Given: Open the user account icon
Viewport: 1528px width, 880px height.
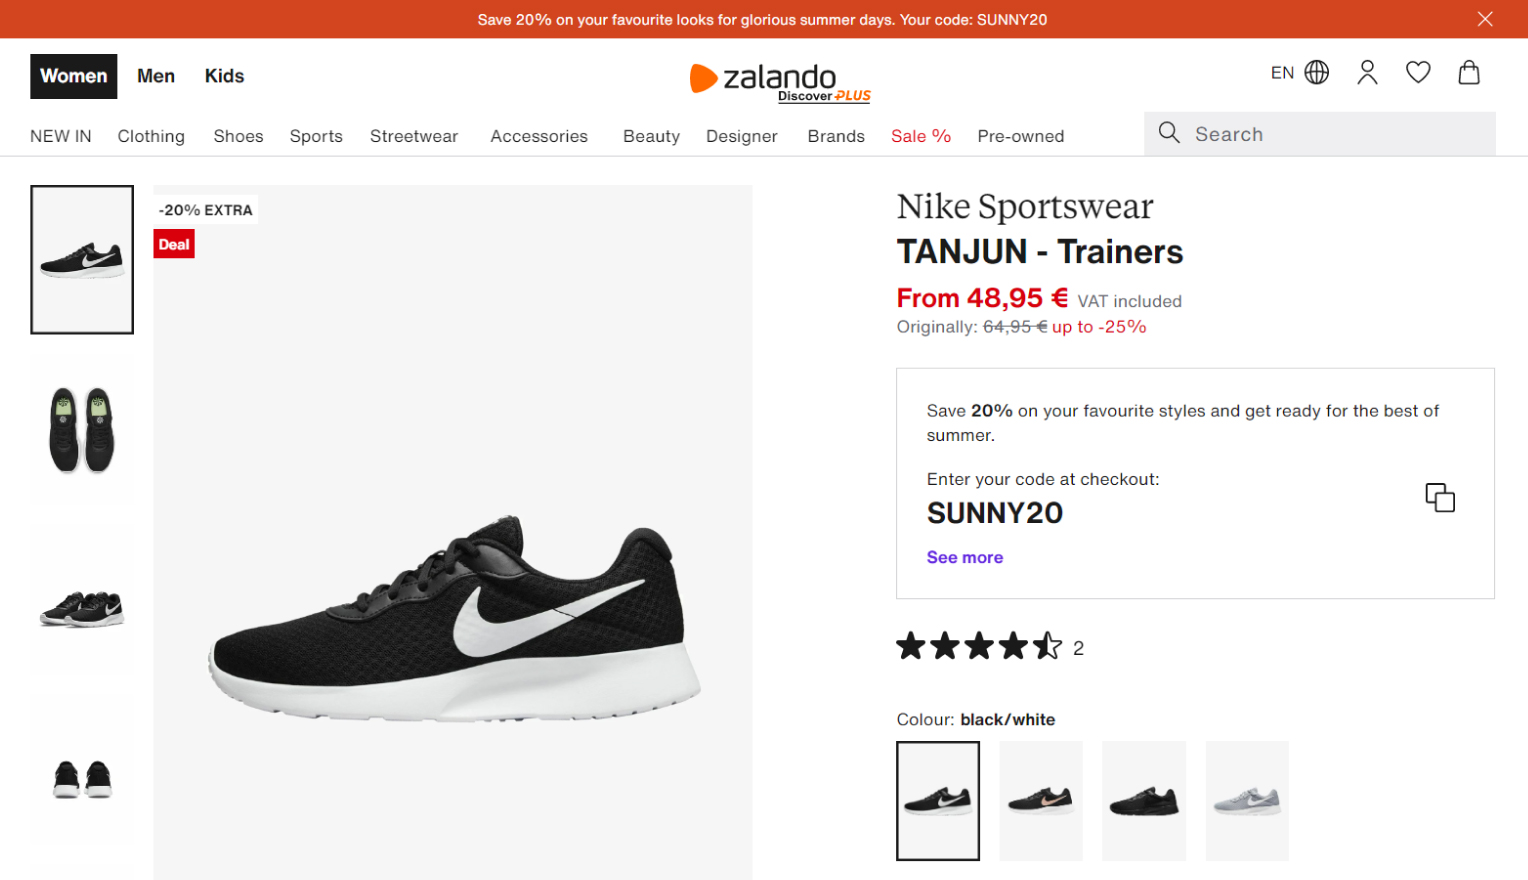Looking at the screenshot, I should click(1367, 73).
